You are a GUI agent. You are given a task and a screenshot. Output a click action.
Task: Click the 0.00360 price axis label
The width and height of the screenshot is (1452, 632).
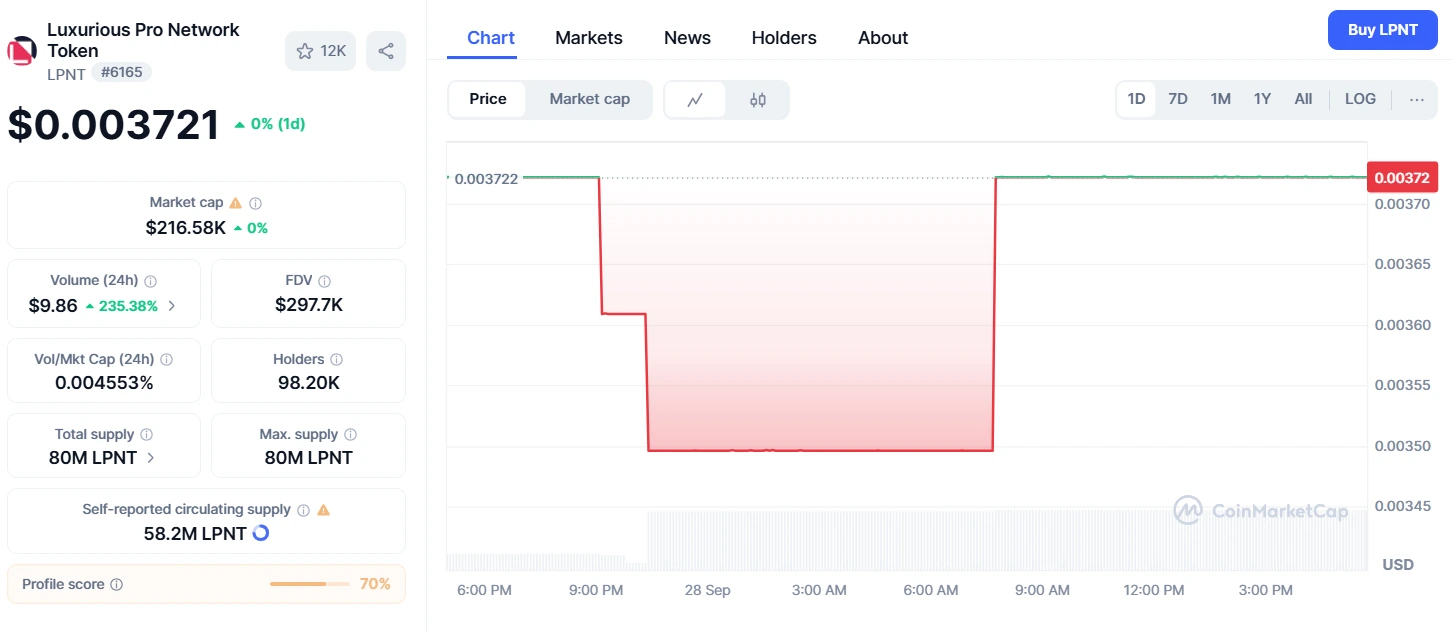point(1402,325)
